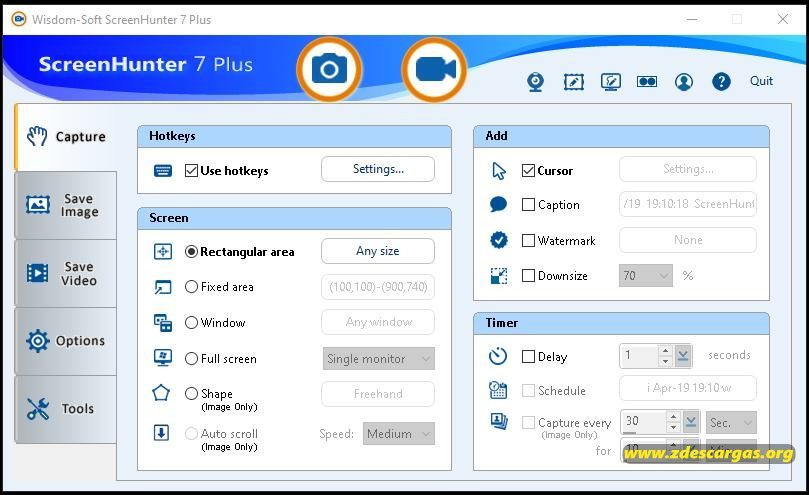Click the Any window button
This screenshot has width=809, height=495.
click(378, 322)
